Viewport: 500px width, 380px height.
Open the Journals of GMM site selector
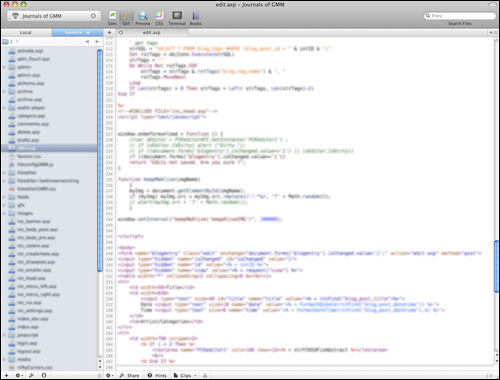tap(54, 16)
